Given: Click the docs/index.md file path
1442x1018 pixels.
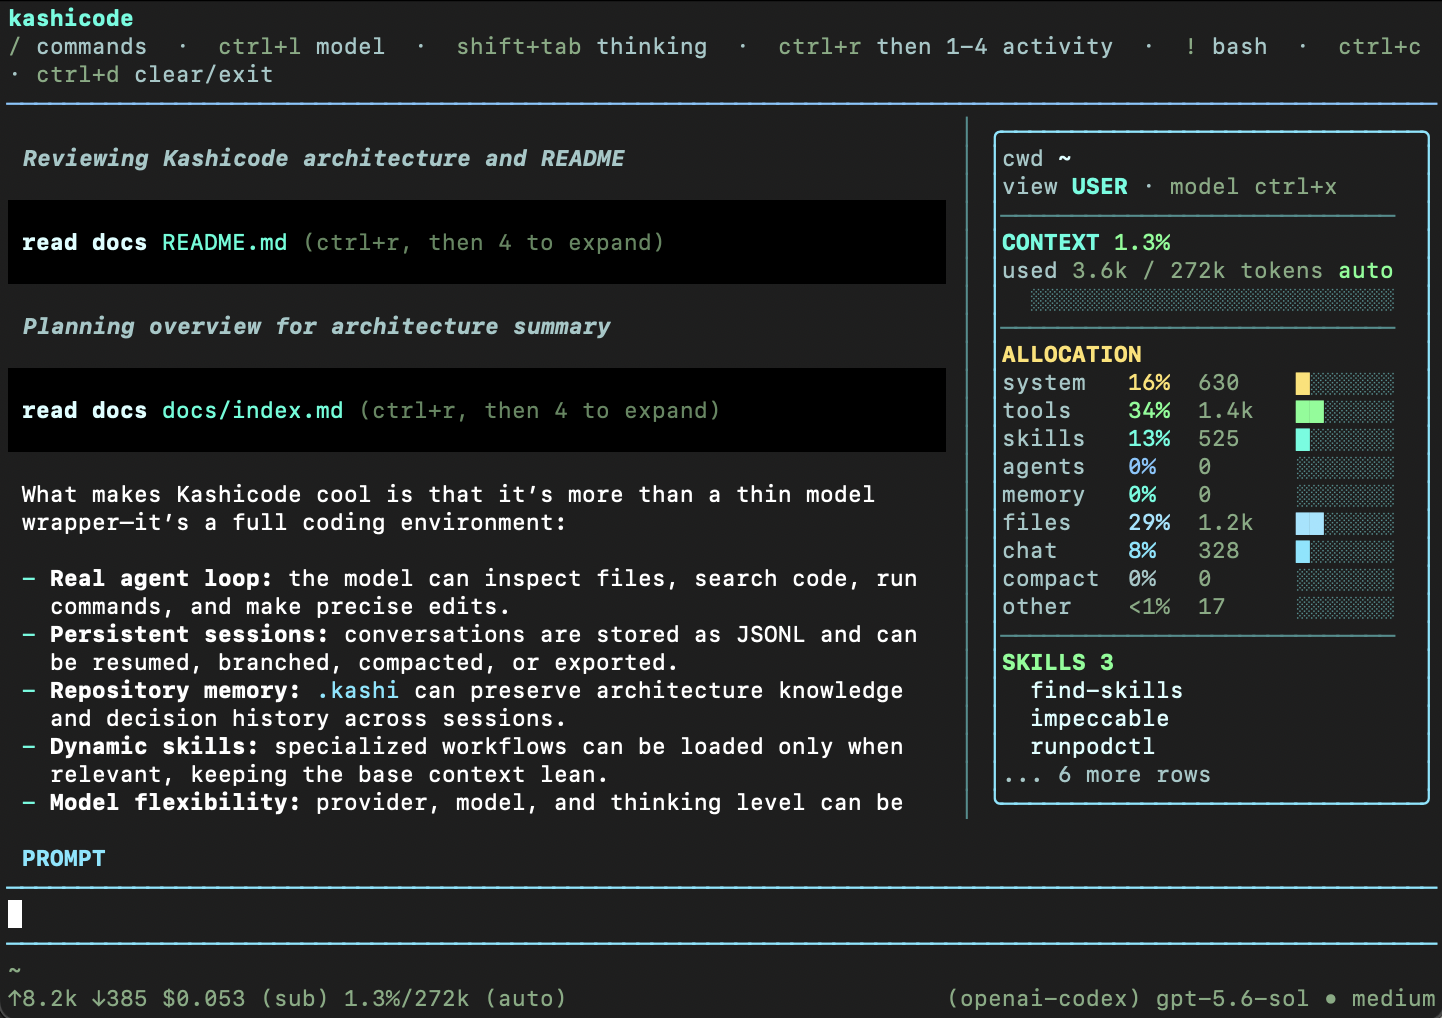Looking at the screenshot, I should 252,410.
